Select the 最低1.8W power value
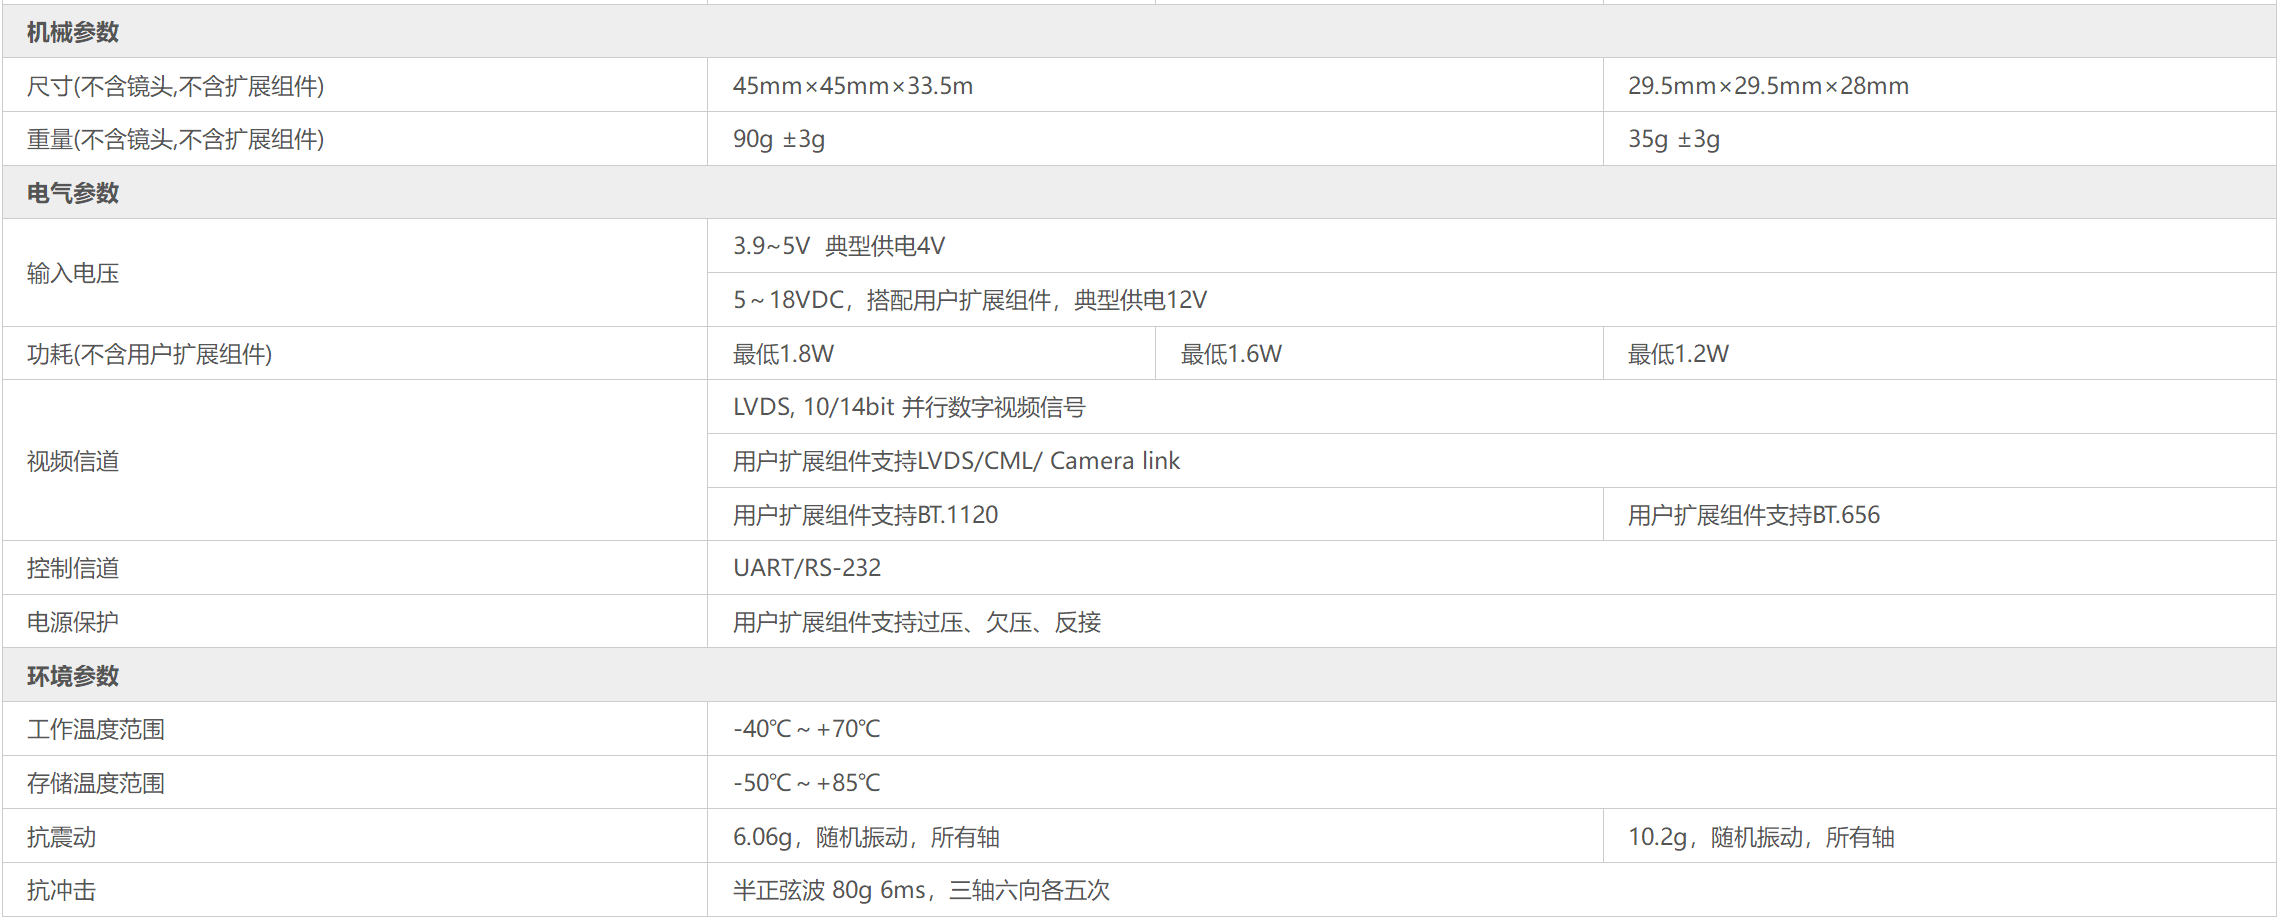 pyautogui.click(x=783, y=354)
